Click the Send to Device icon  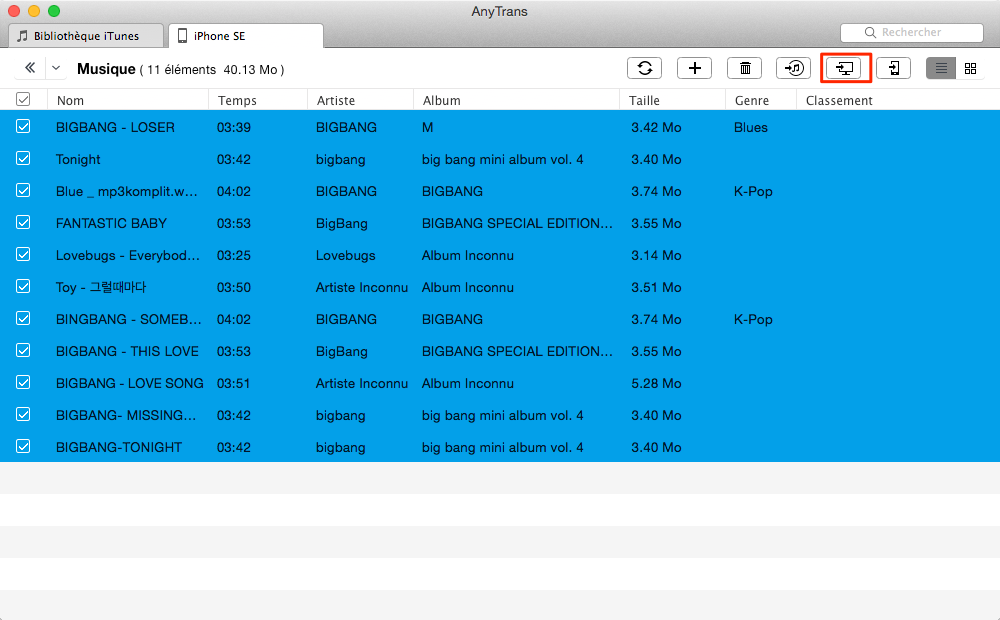893,68
